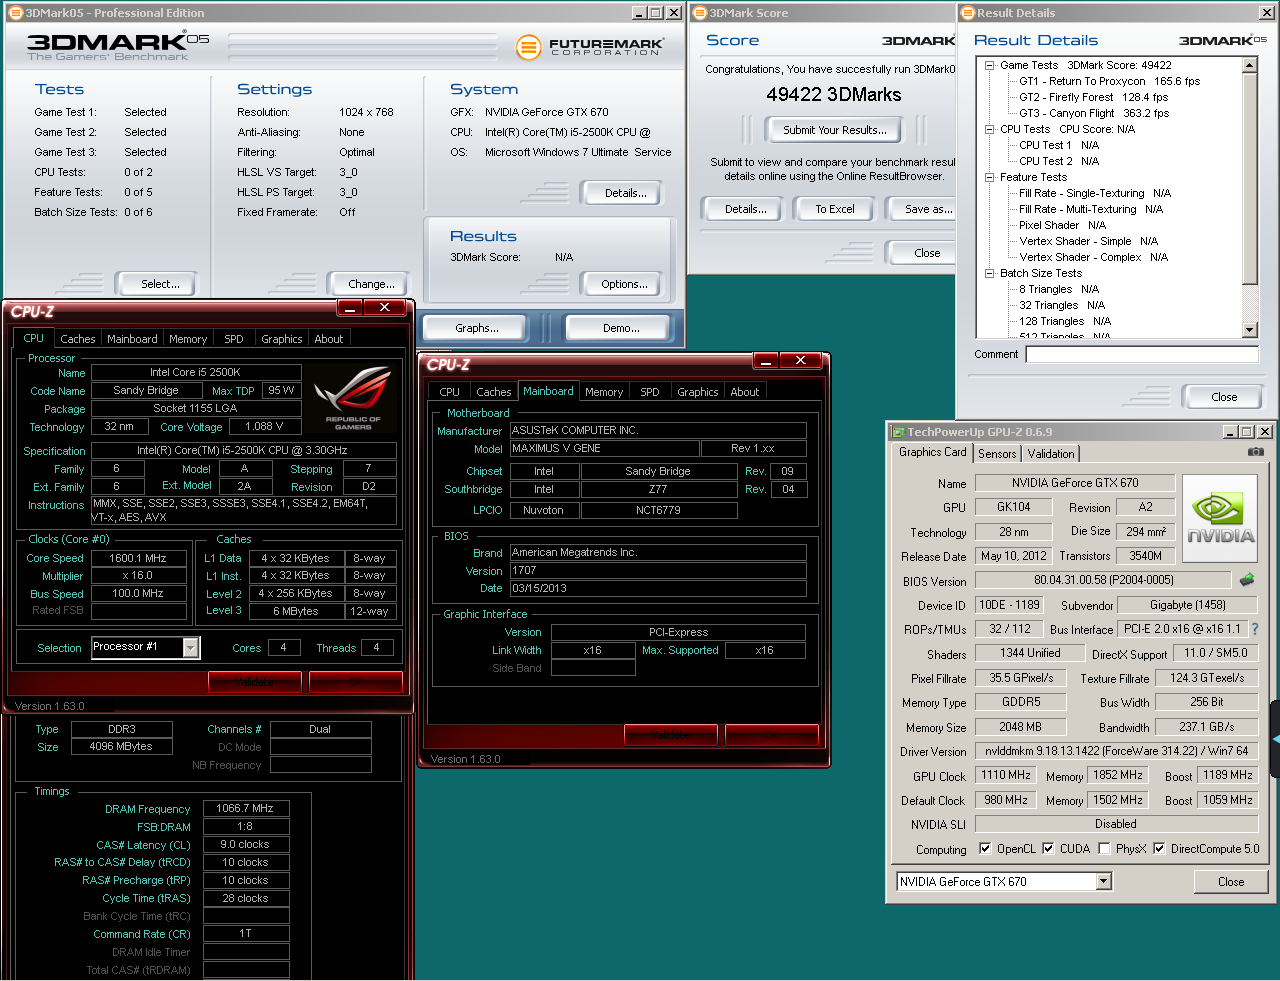Viewport: 1280px width, 981px height.
Task: Collapse the Feature Tests tree node
Action: [989, 177]
